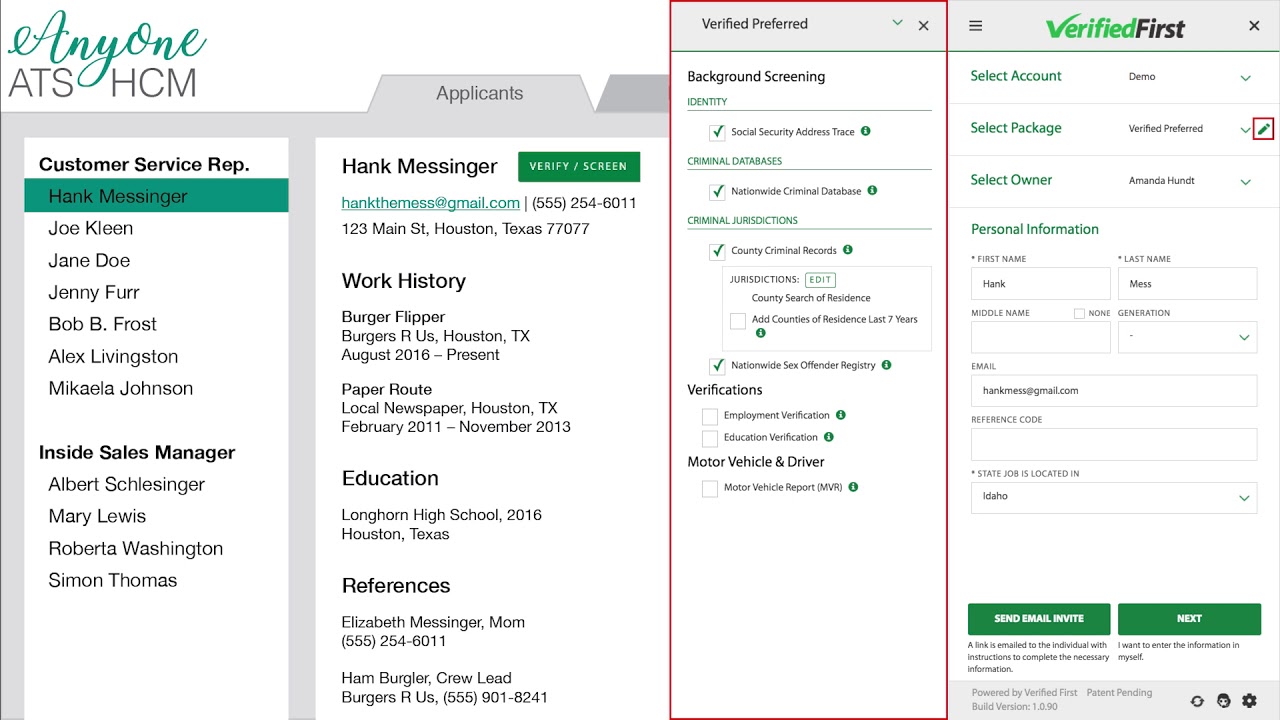Uncheck County Criminal Records

point(717,251)
